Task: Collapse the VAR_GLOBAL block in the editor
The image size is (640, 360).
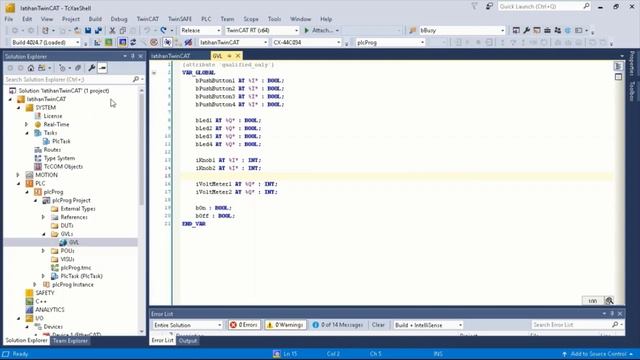Action: pyautogui.click(x=154, y=73)
